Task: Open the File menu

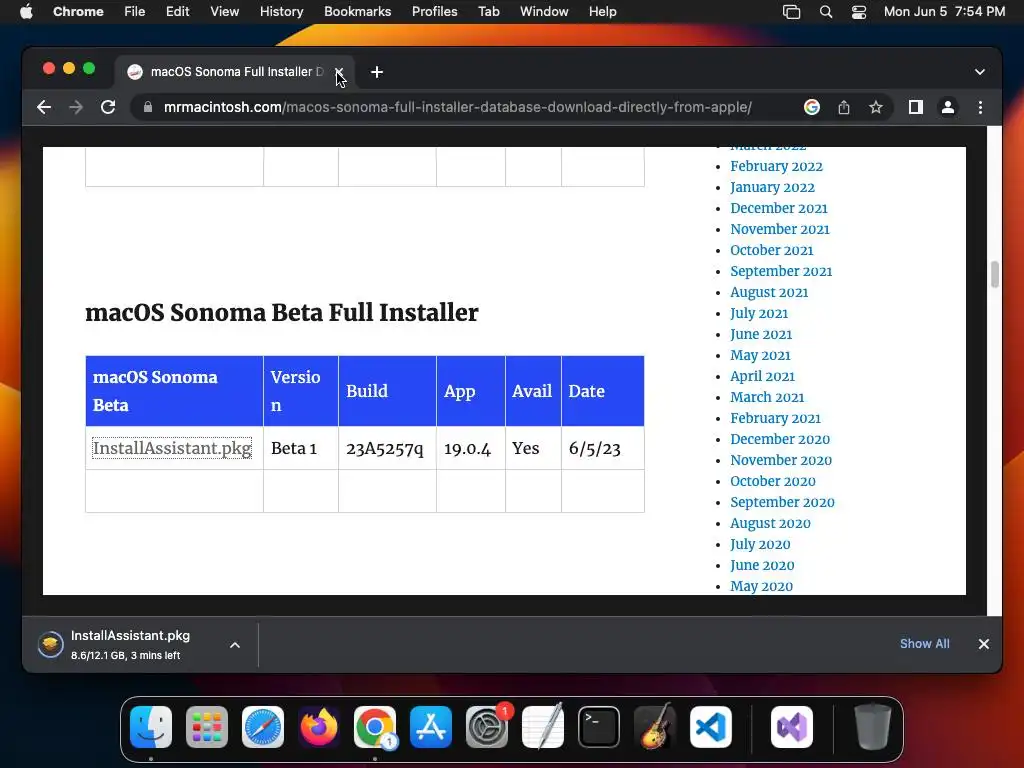Action: 135,12
